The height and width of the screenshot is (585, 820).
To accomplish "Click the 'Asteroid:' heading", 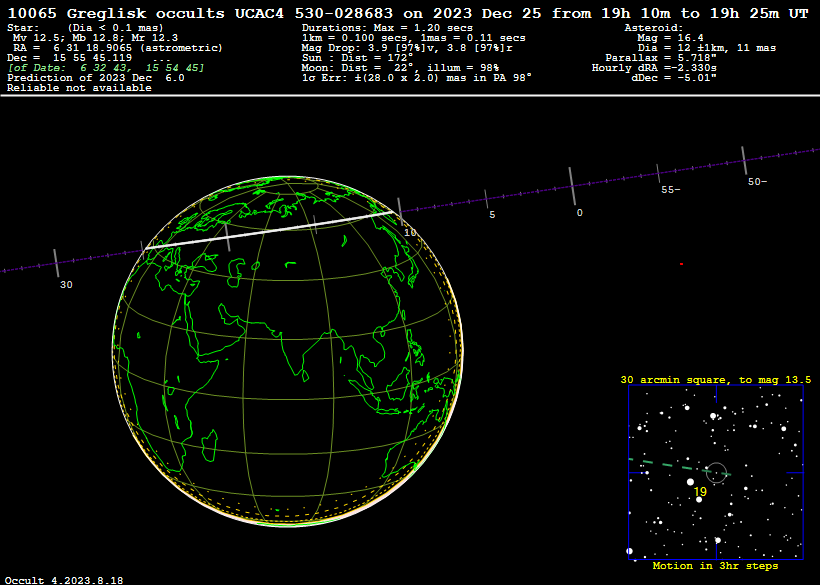I will pos(654,28).
